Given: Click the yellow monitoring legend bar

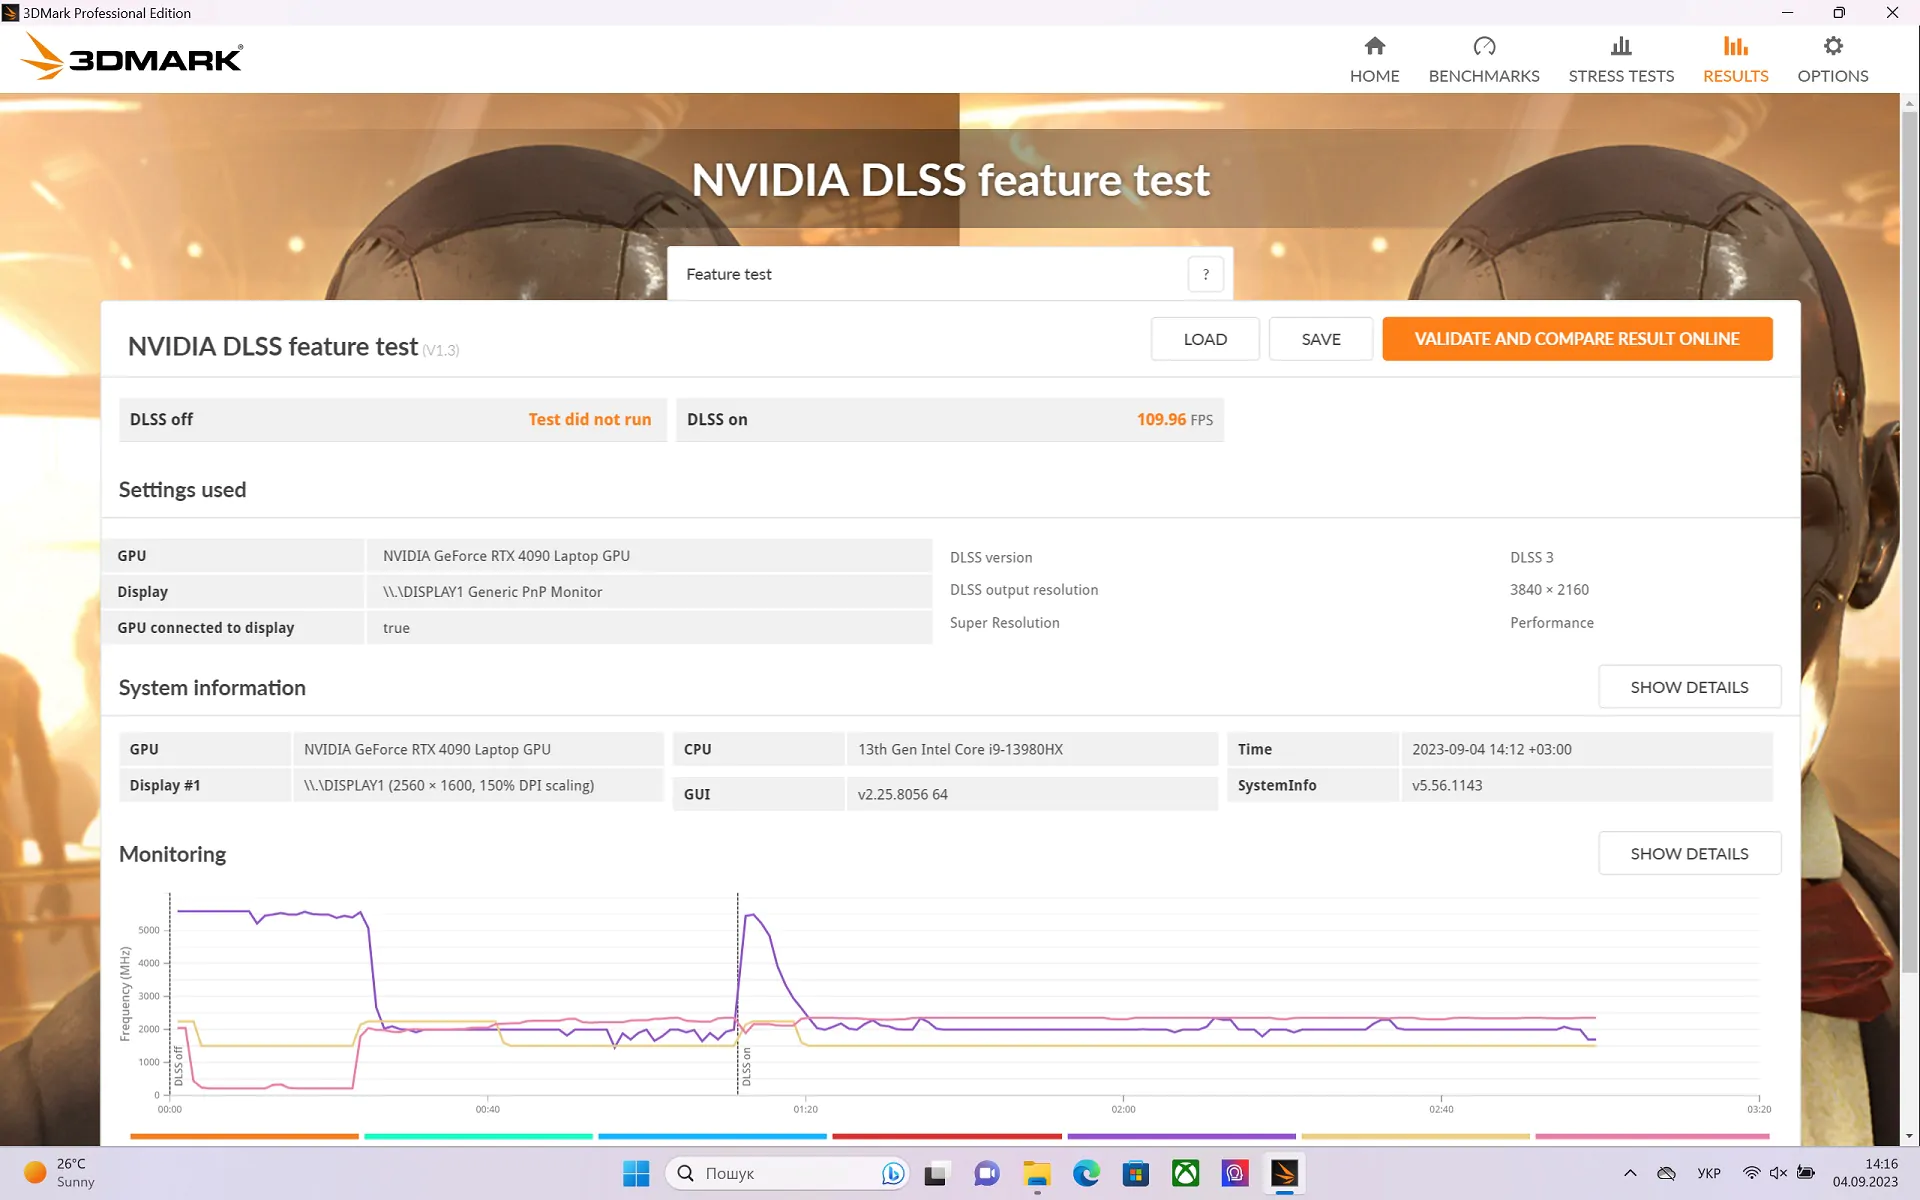Looking at the screenshot, I should pyautogui.click(x=1415, y=1136).
